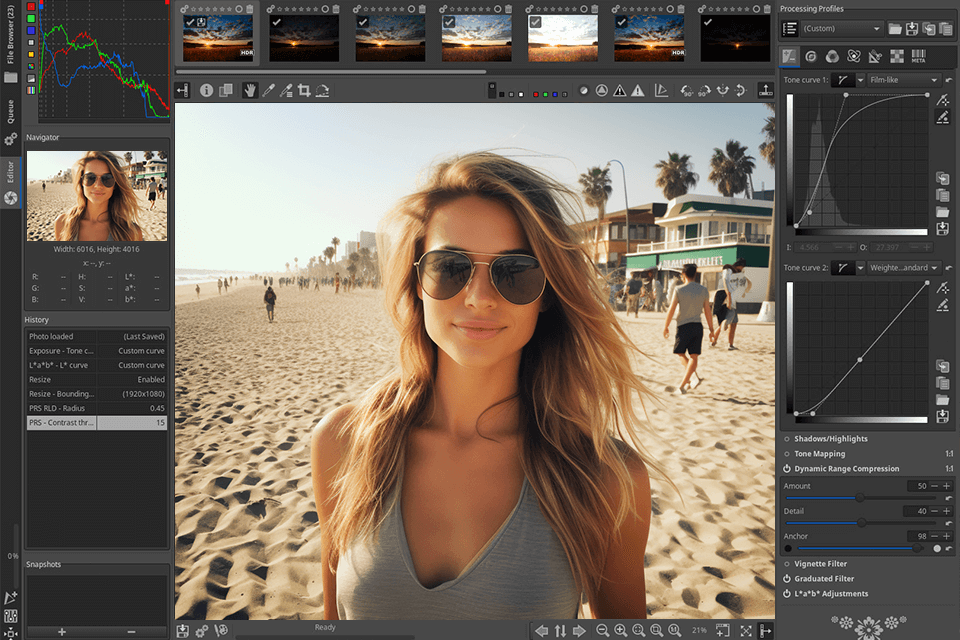Pick the white balance eyedropper tool

coord(268,91)
